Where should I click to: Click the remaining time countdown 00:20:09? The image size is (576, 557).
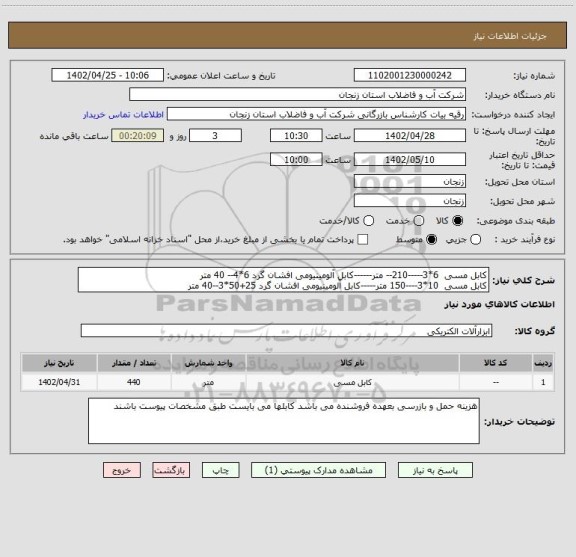click(x=138, y=136)
